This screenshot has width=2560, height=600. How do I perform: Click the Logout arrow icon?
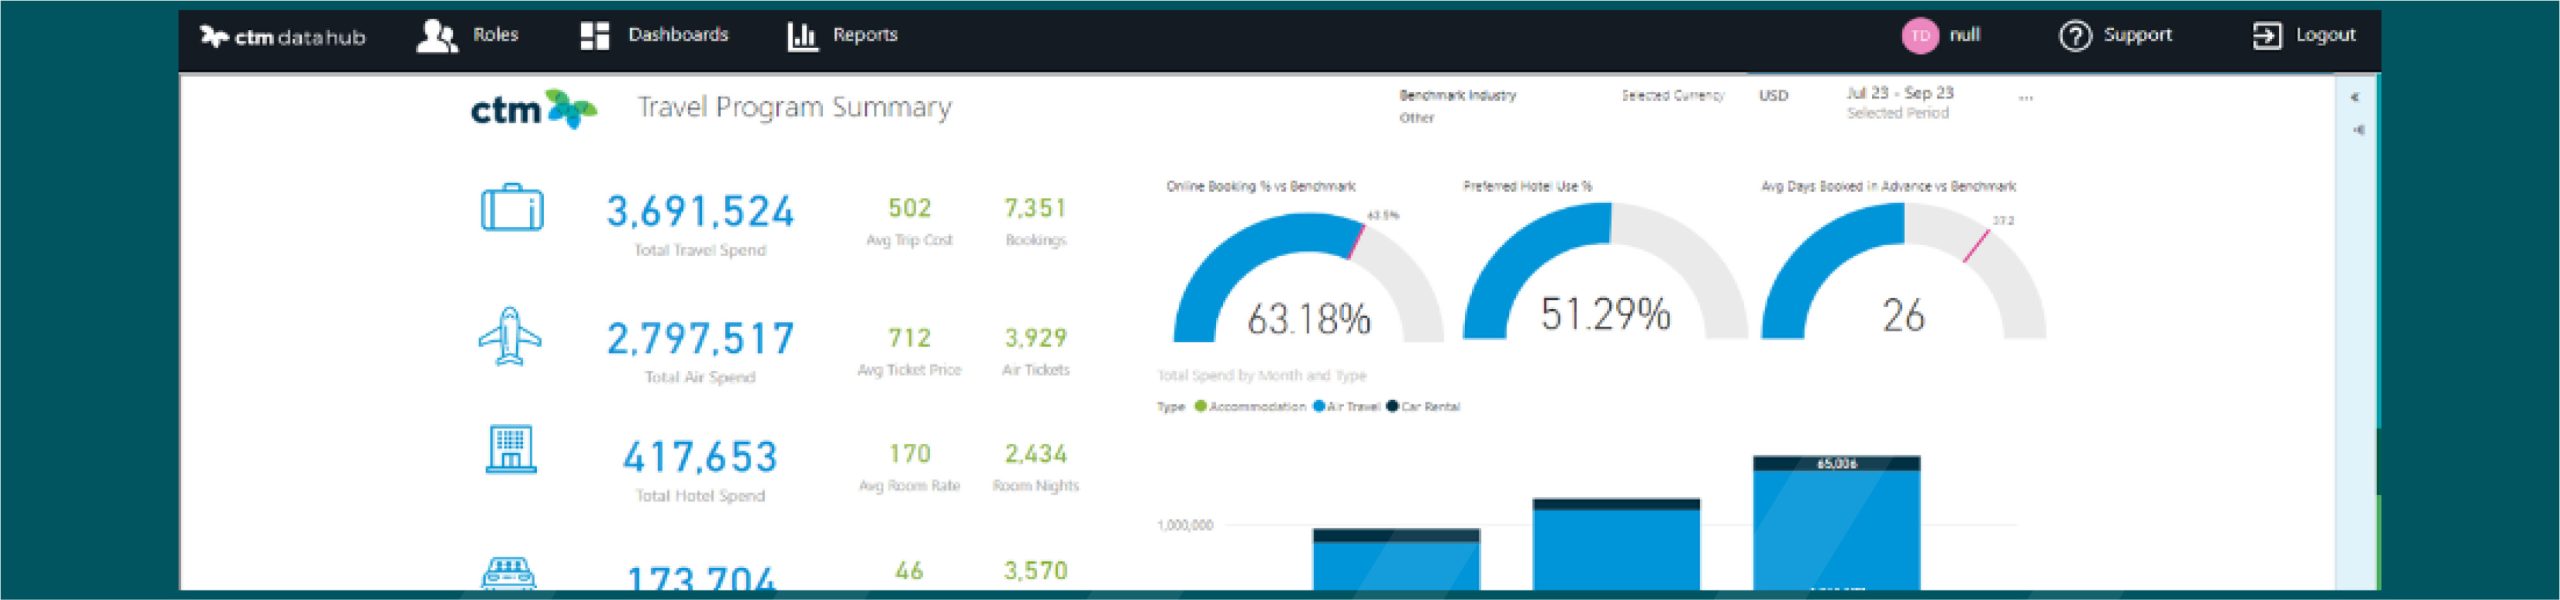(x=2267, y=36)
